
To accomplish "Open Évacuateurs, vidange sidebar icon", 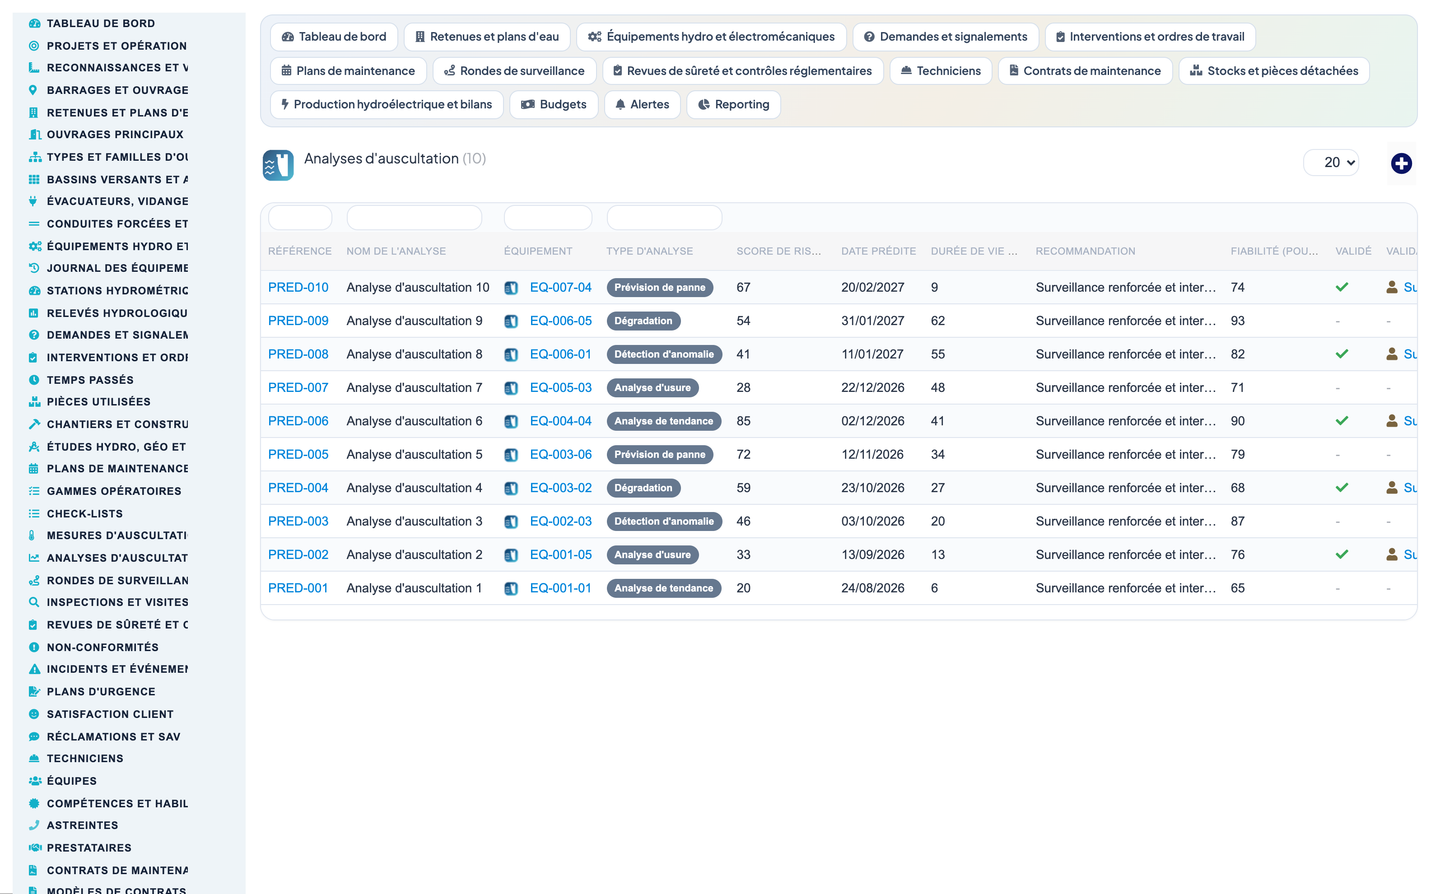I will (34, 201).
